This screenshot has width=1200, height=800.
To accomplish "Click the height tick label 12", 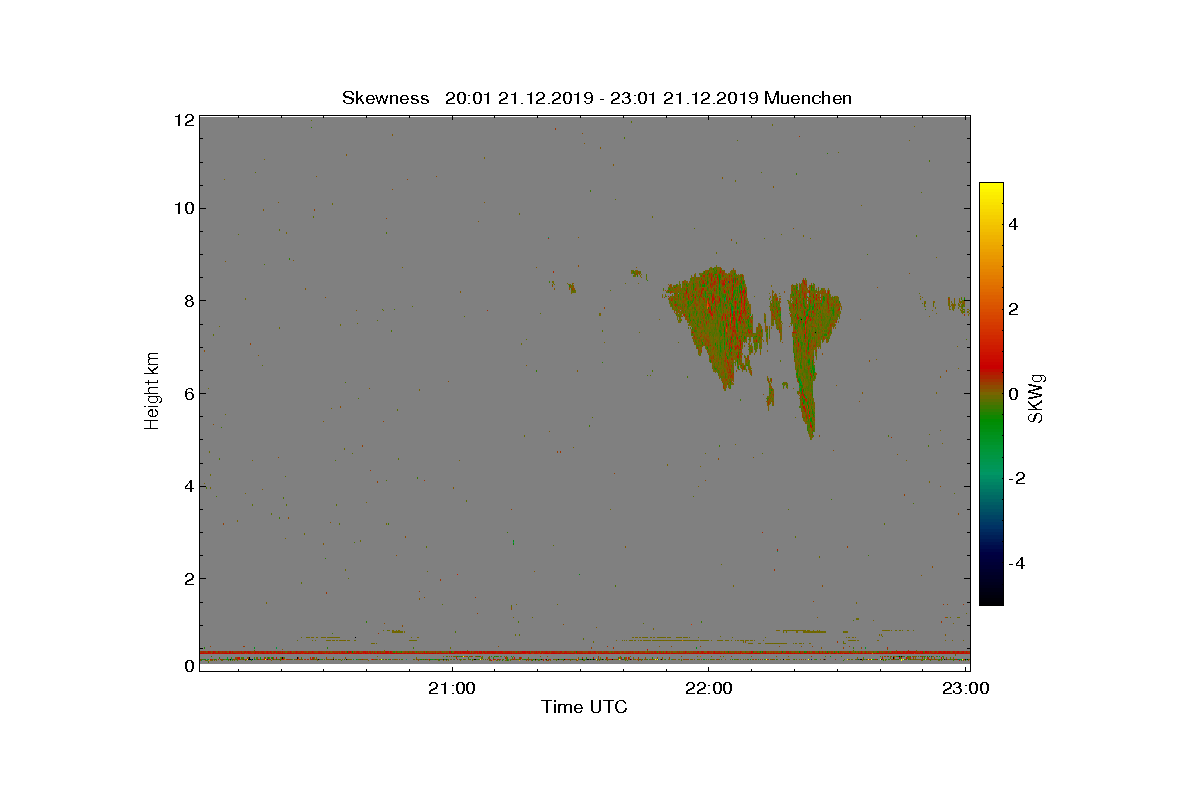I will coord(183,120).
